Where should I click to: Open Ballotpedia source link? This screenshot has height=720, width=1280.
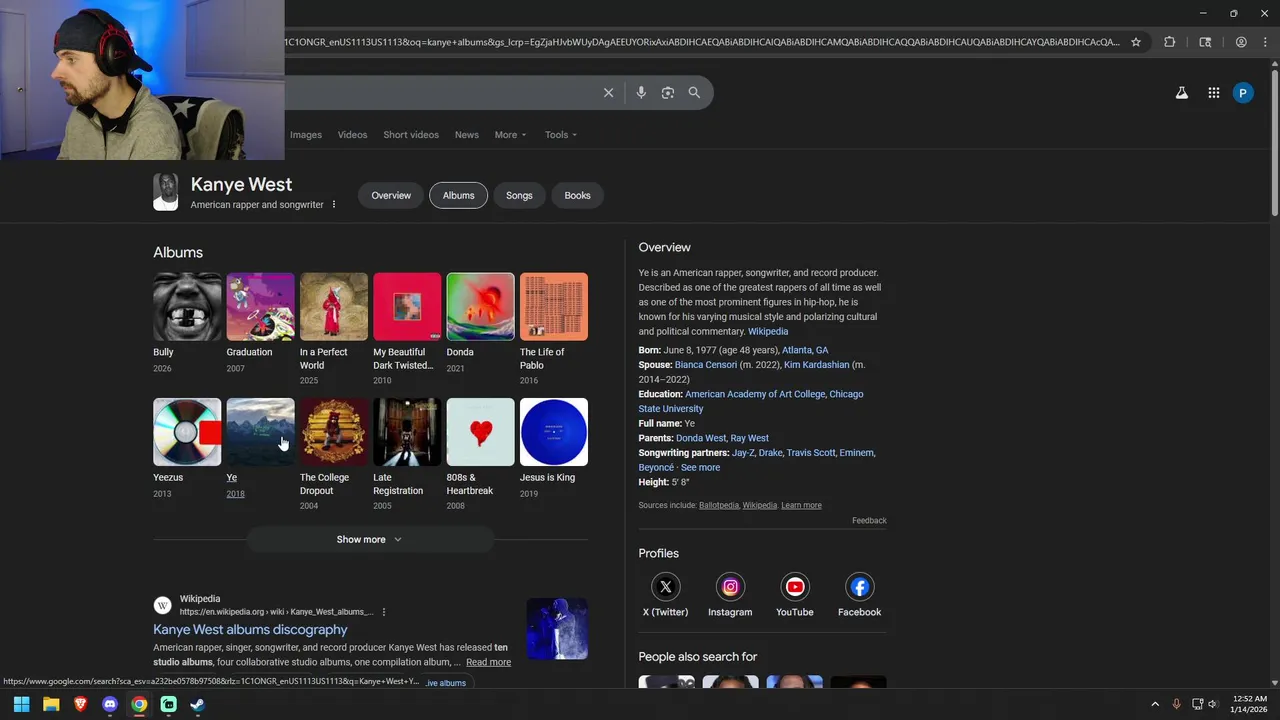719,506
